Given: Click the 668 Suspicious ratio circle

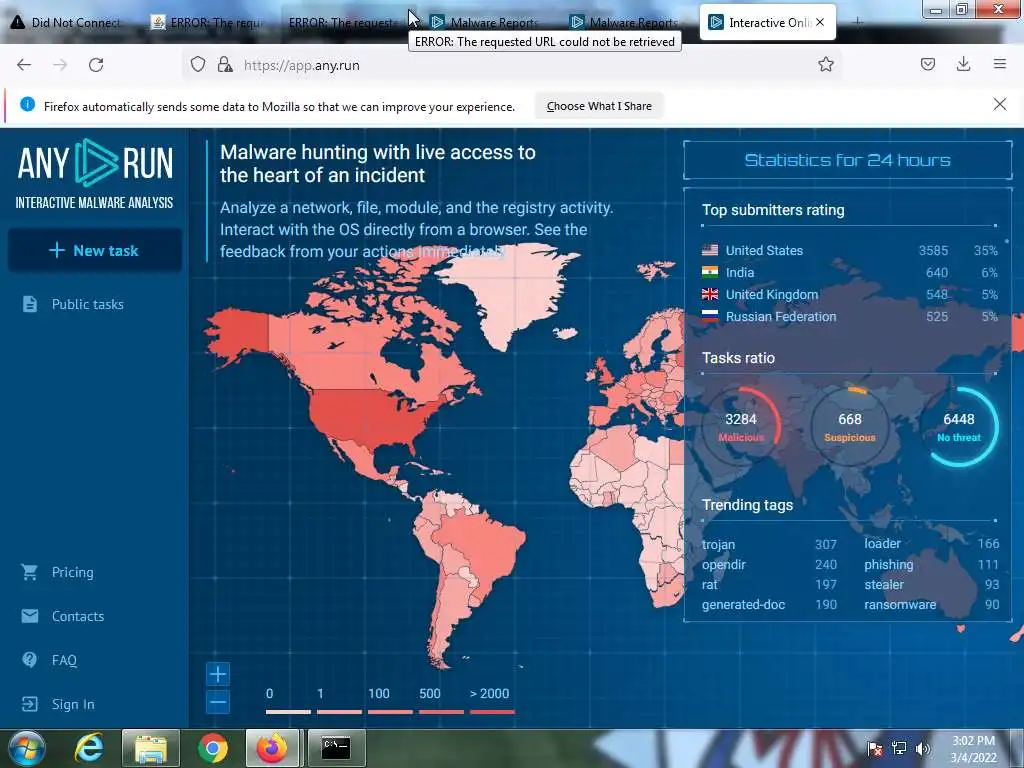Looking at the screenshot, I should [850, 426].
